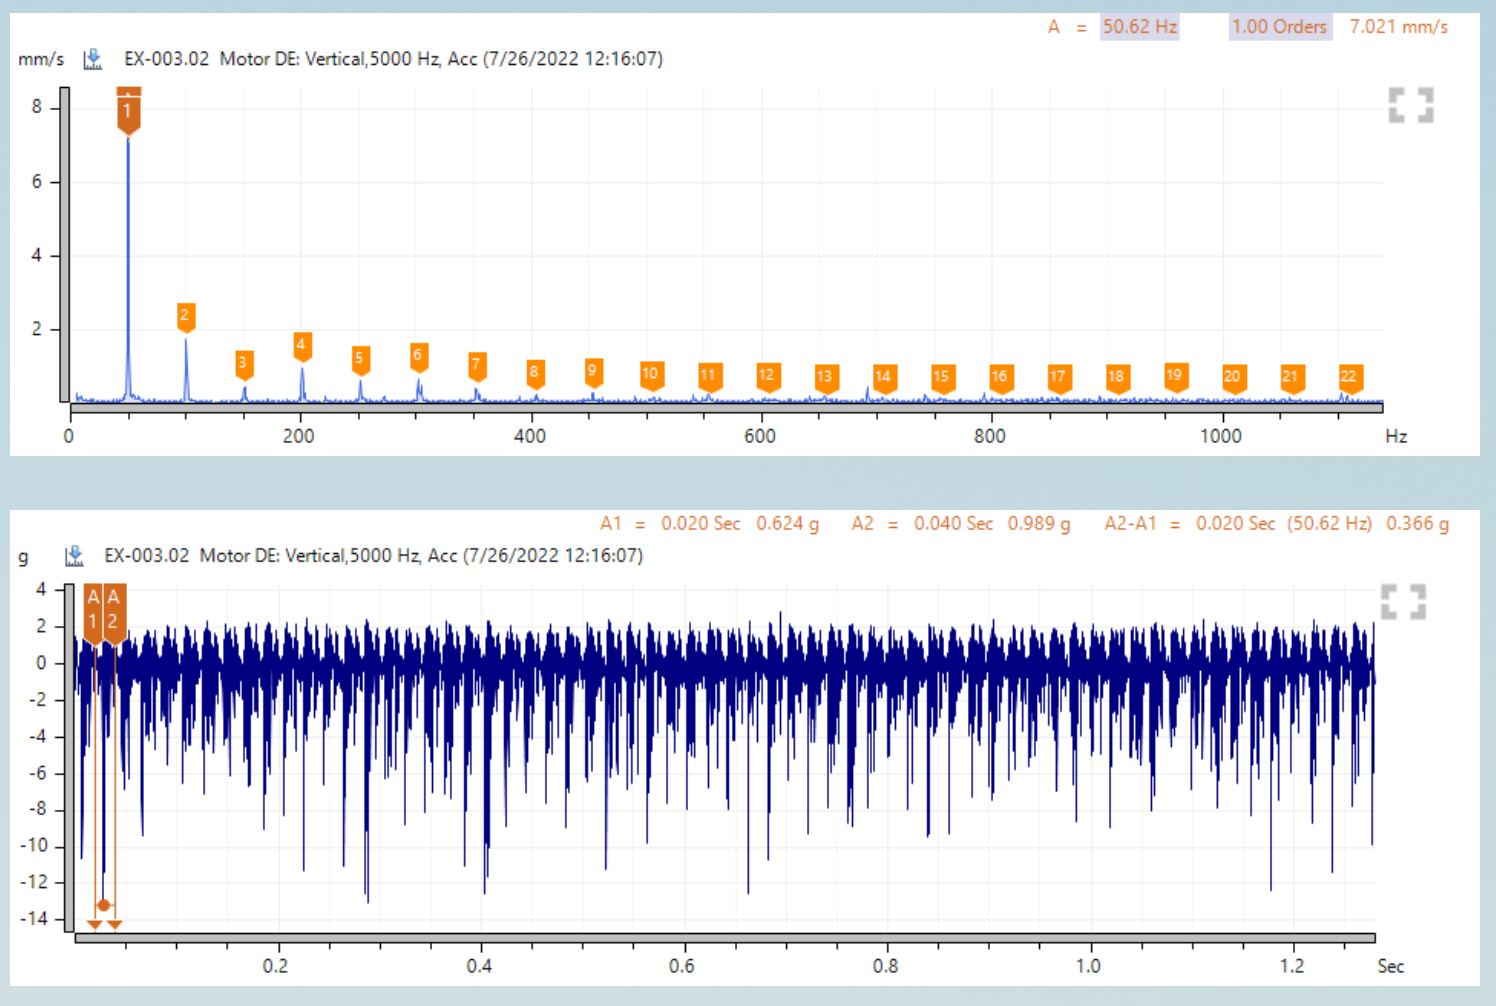The height and width of the screenshot is (1006, 1496).
Task: Select harmonic marker 6 on the spectrum
Action: (x=418, y=356)
